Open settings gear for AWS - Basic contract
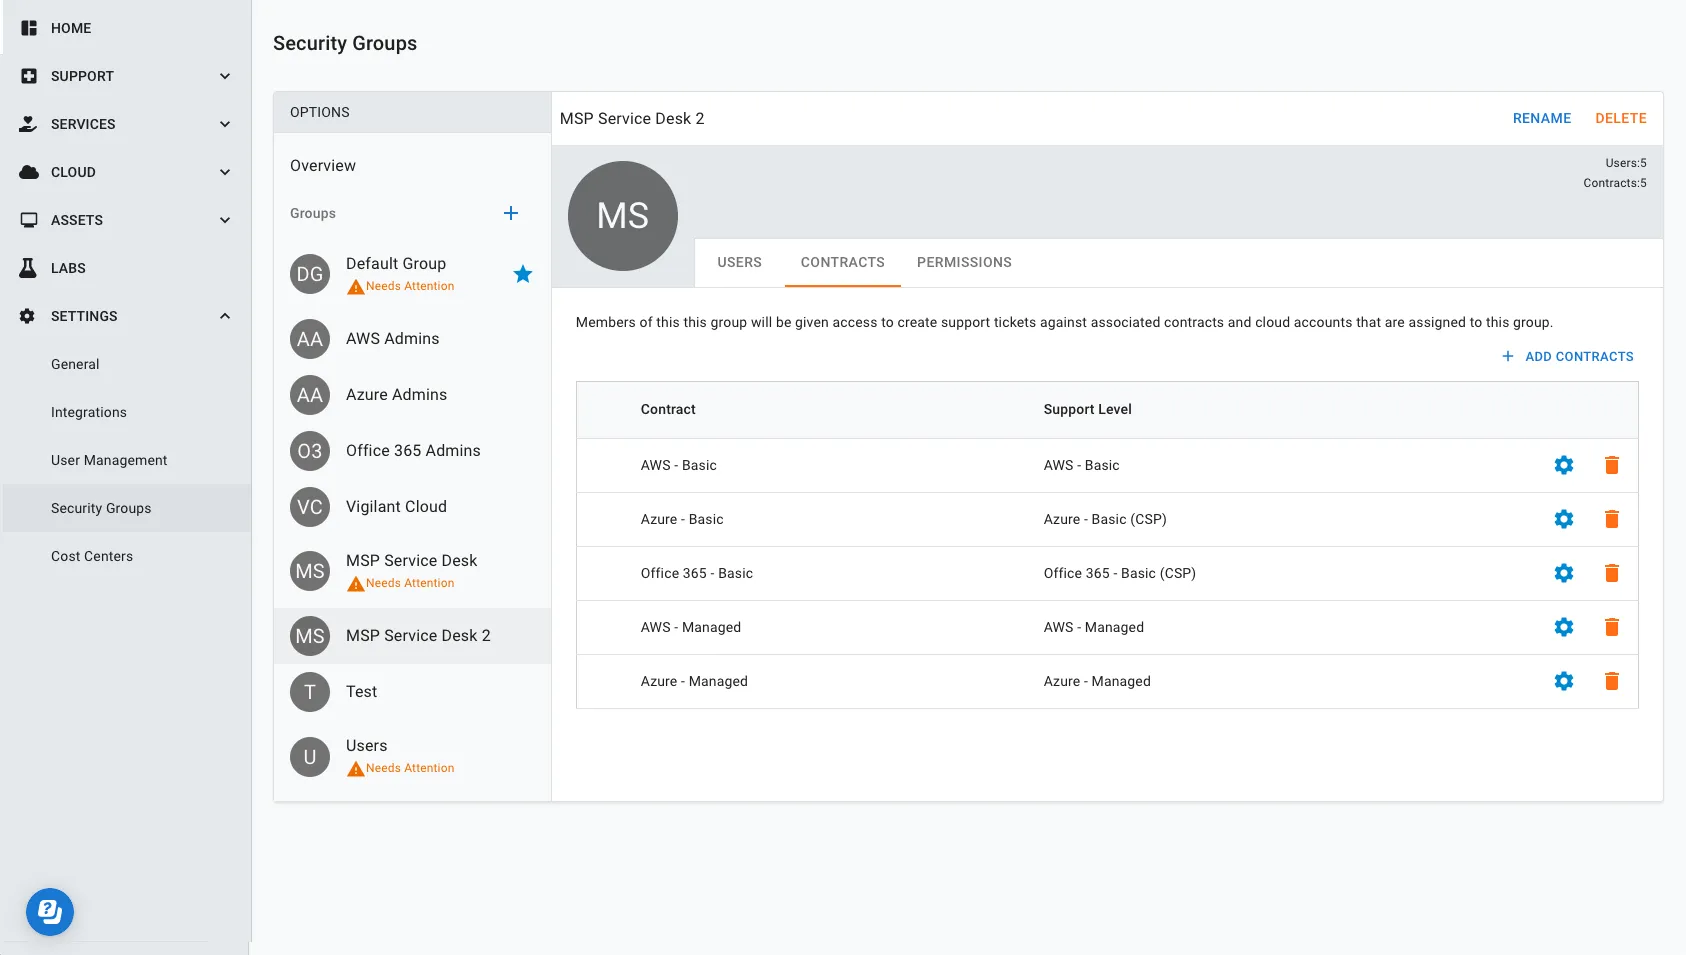The image size is (1686, 955). pos(1564,465)
